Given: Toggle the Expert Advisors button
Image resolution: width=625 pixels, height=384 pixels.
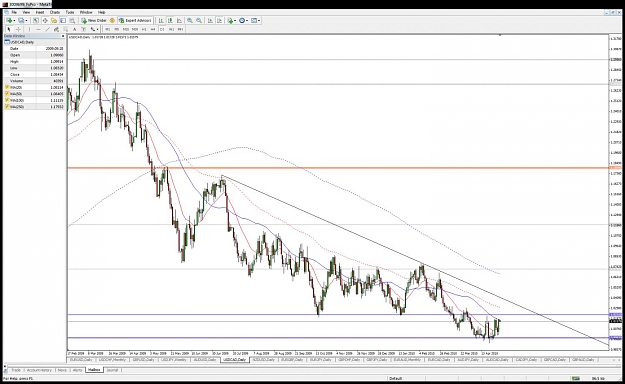Looking at the screenshot, I should (x=135, y=20).
